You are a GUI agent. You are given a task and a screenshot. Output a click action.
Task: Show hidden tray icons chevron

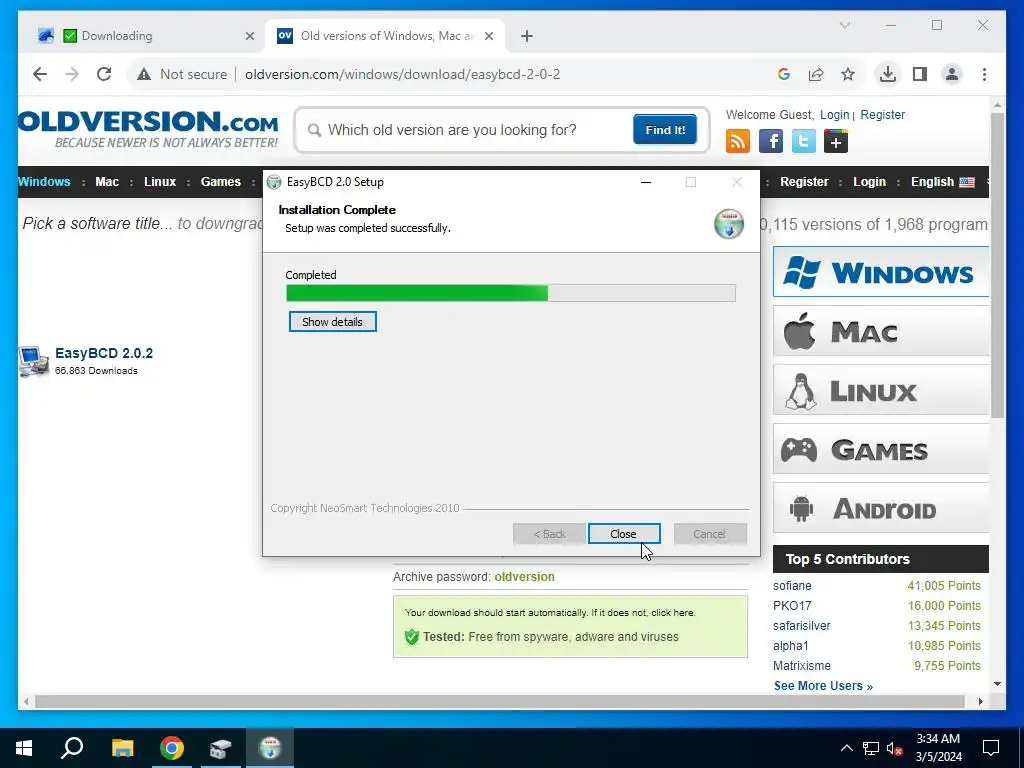(x=846, y=748)
